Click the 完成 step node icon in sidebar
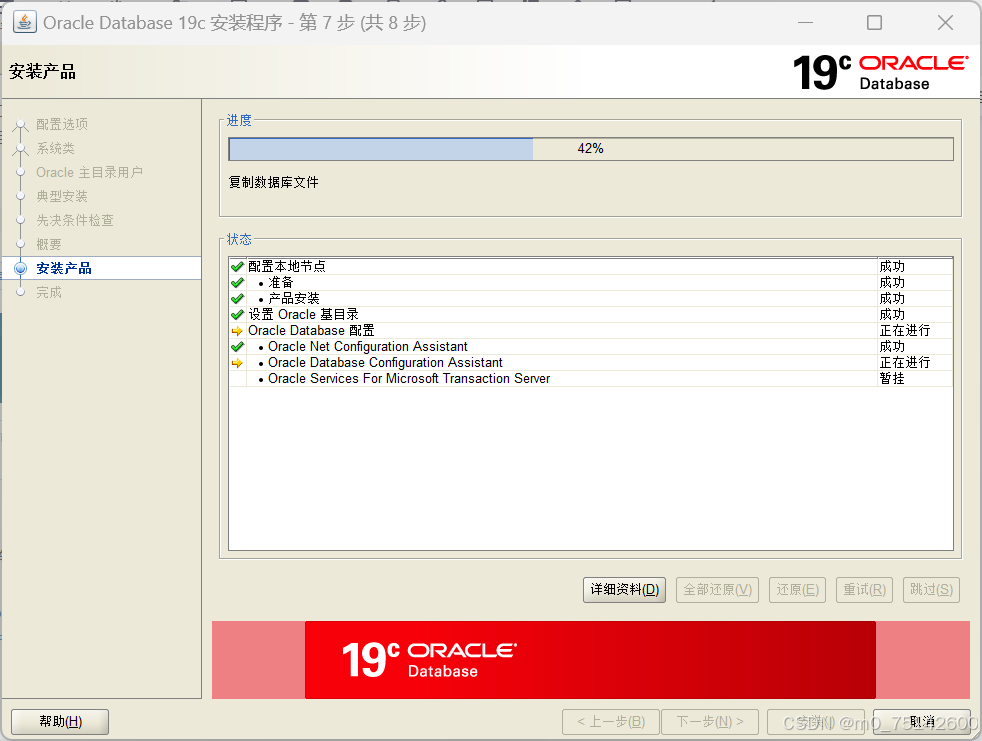The height and width of the screenshot is (741, 982). 21,292
